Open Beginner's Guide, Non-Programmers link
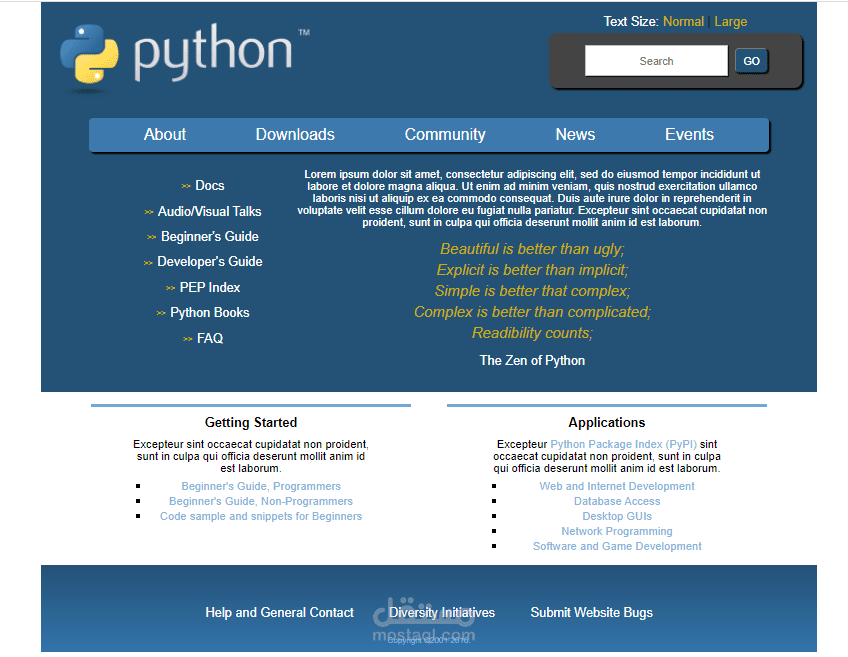Screen dimensions: 848x657 (261, 501)
